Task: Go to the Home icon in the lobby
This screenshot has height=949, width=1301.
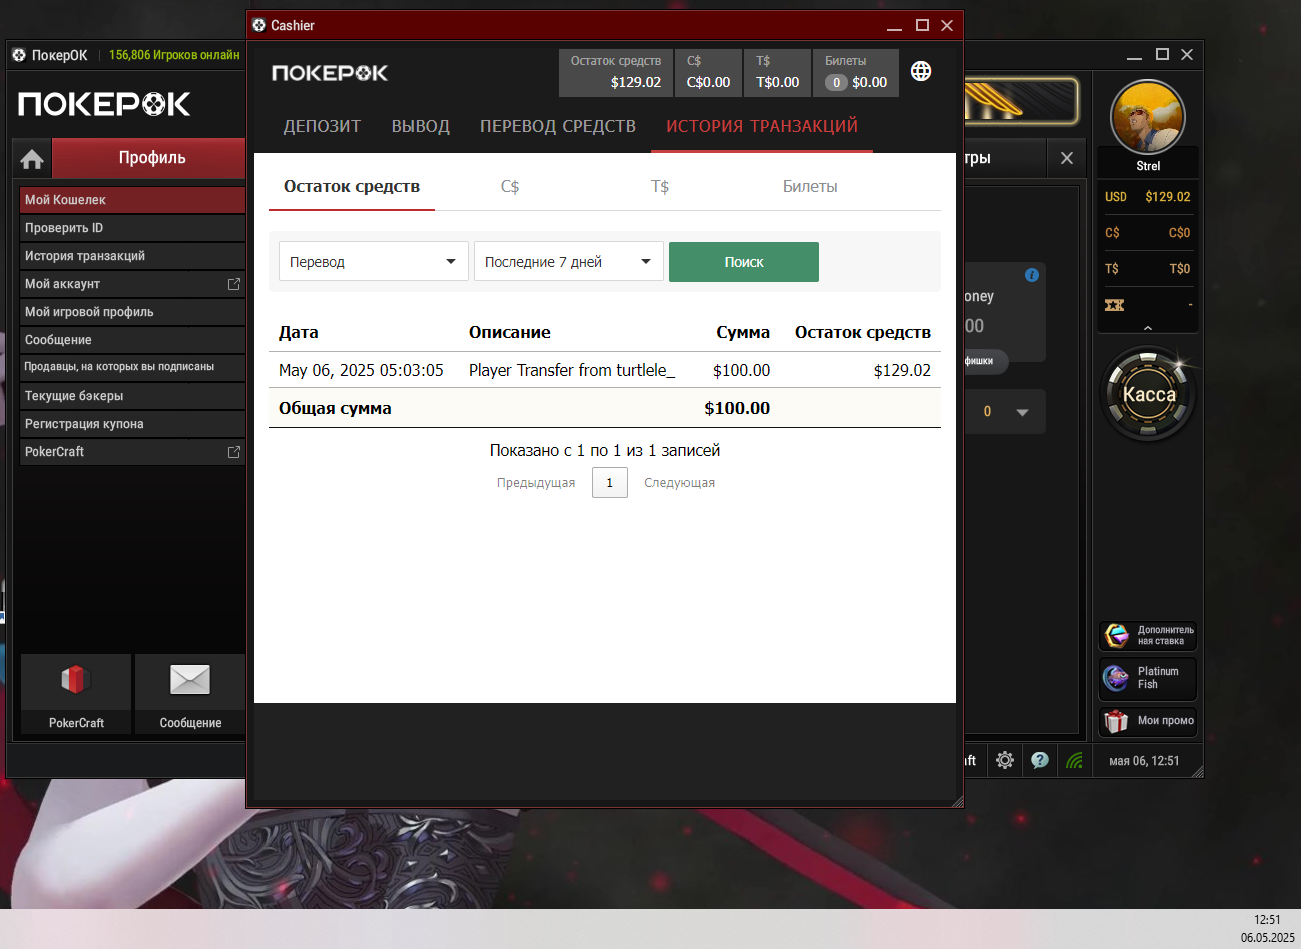Action: [32, 159]
